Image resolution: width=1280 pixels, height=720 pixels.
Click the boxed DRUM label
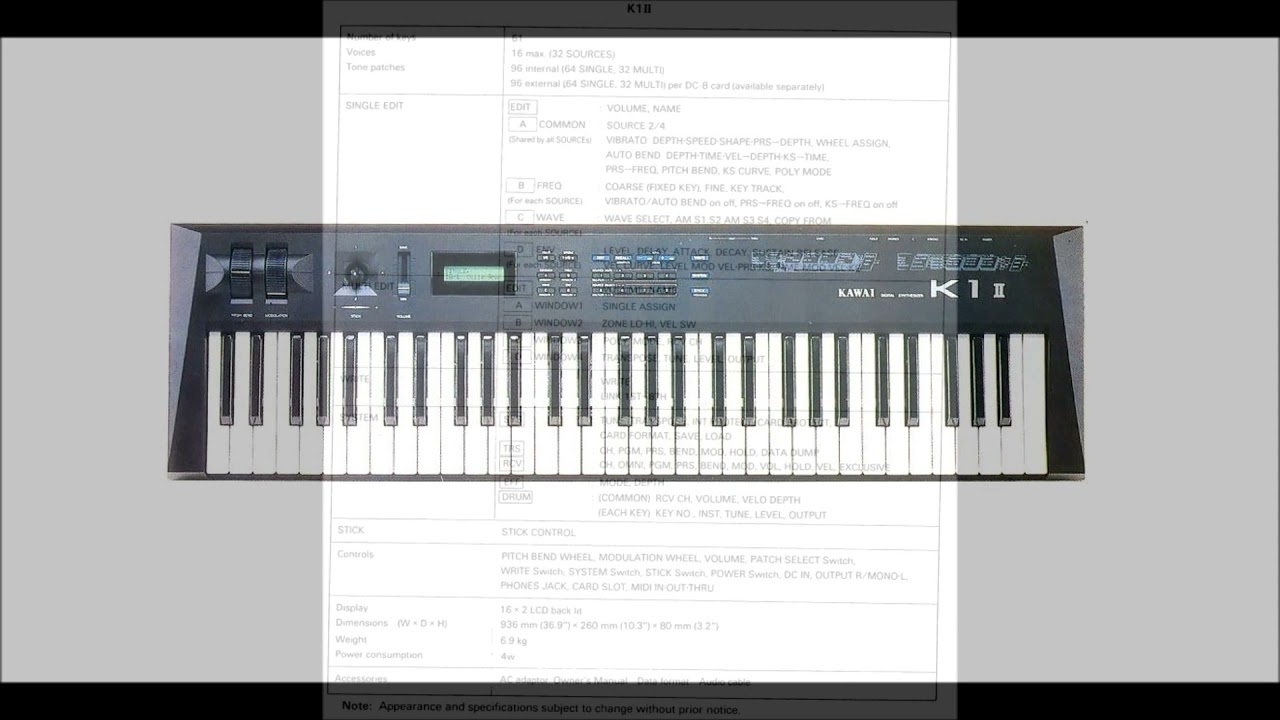pyautogui.click(x=516, y=497)
